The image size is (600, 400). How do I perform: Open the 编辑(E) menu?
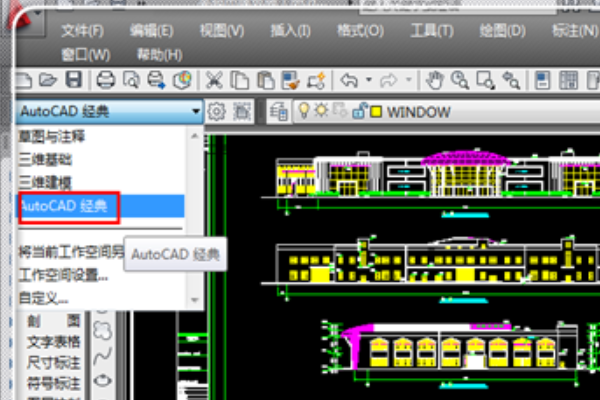tap(152, 31)
